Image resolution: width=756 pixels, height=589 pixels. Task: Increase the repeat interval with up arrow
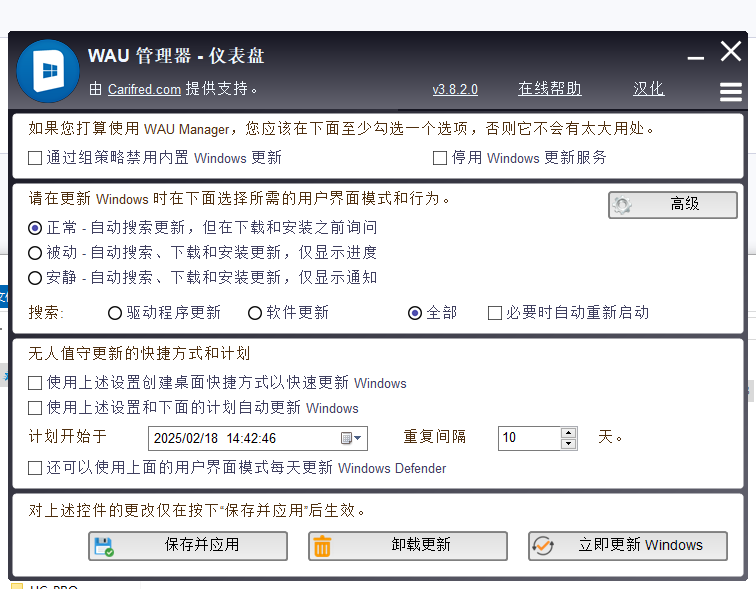coord(569,432)
